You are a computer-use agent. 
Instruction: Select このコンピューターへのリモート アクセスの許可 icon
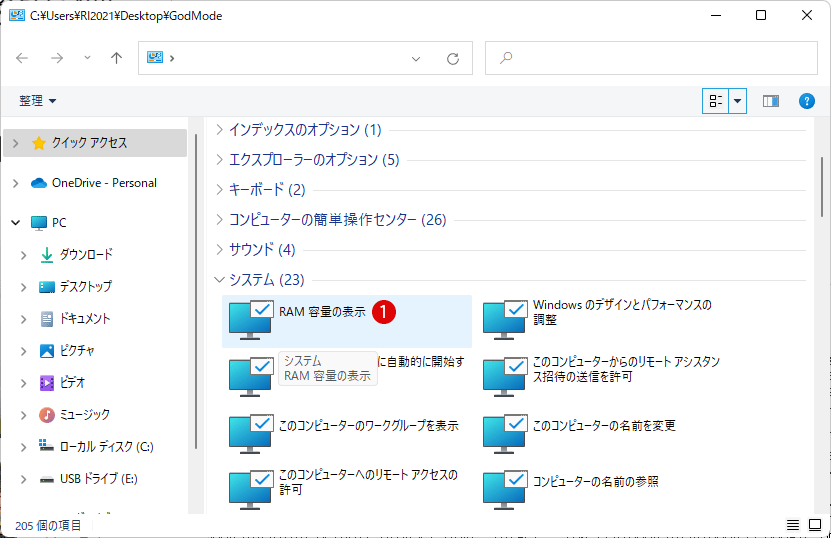[251, 489]
